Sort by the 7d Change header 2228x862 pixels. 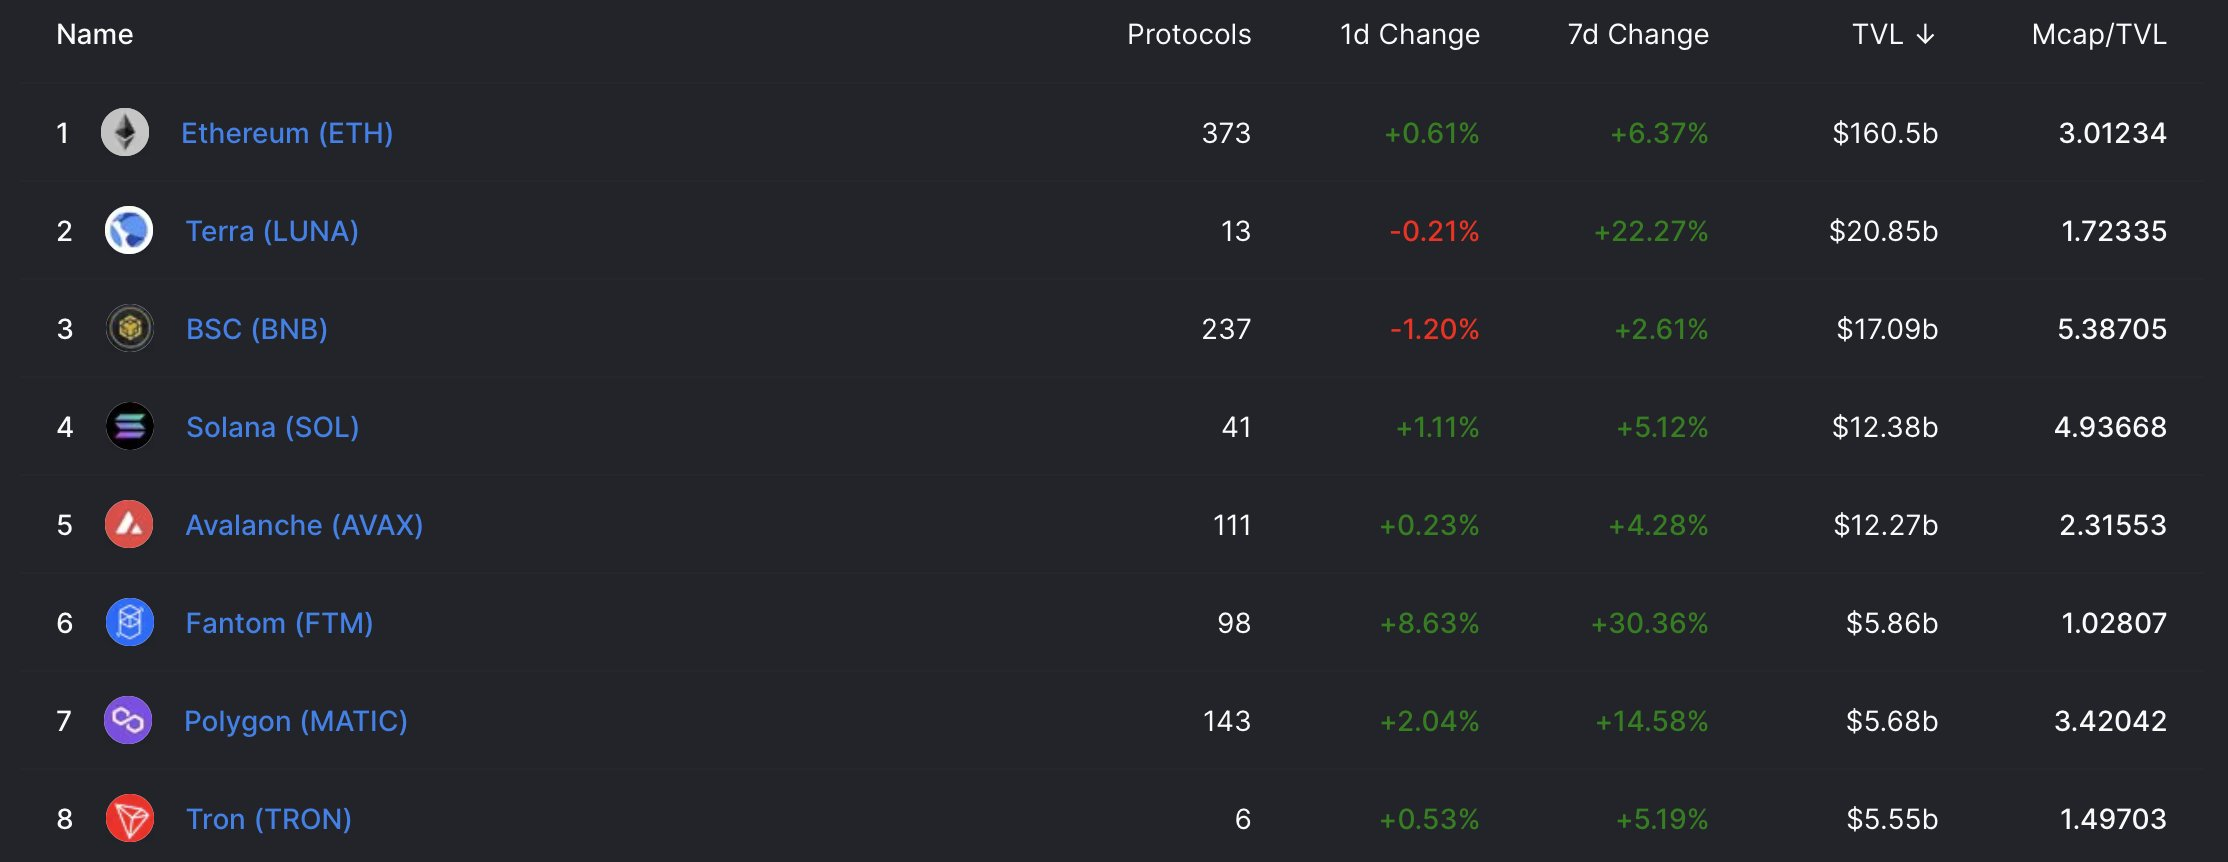coord(1638,34)
